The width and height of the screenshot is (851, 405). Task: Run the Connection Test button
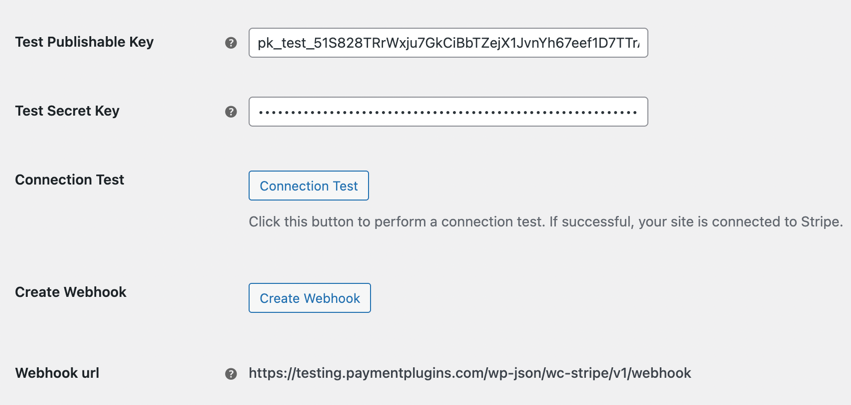309,186
